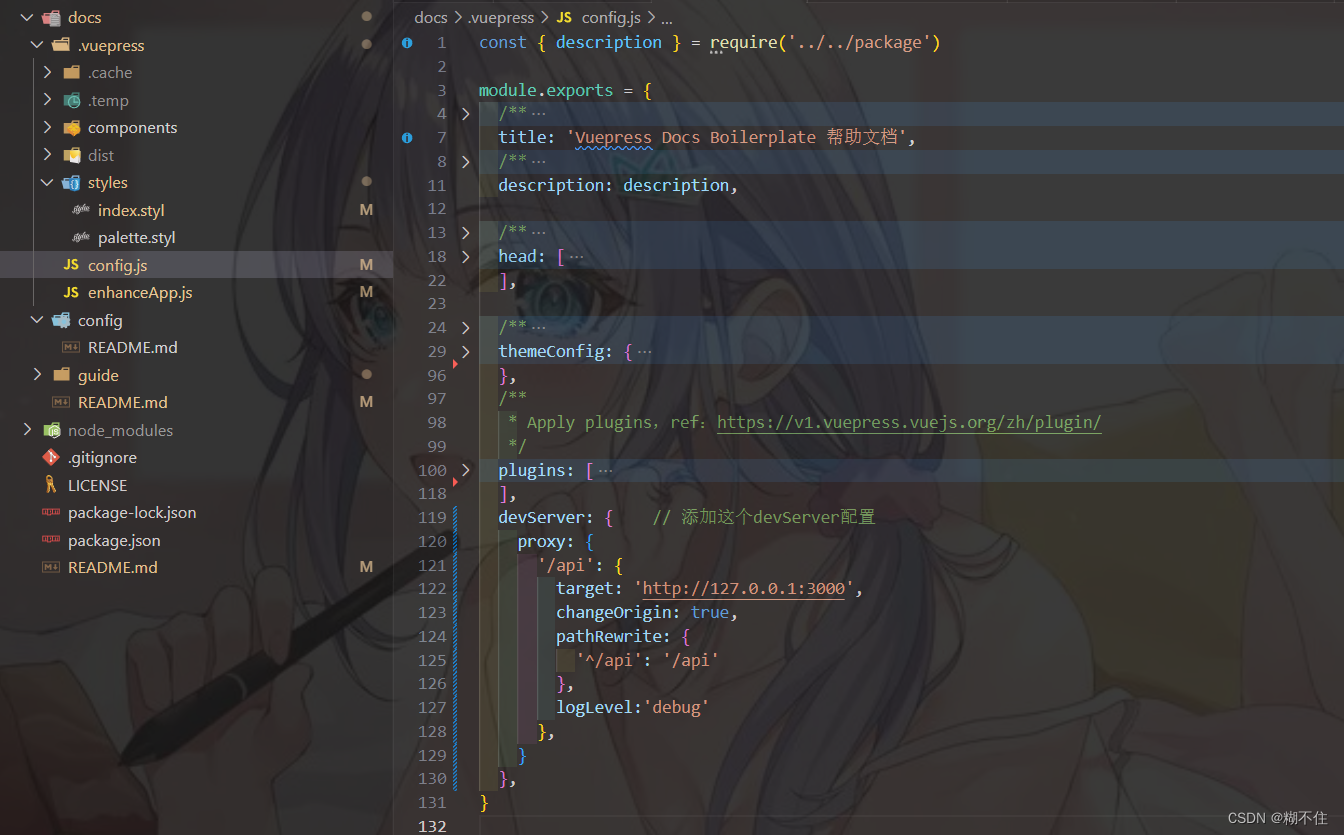Screen dimensions: 1344x835
Task: Expand the .temp folder chevron
Action: [x=47, y=100]
